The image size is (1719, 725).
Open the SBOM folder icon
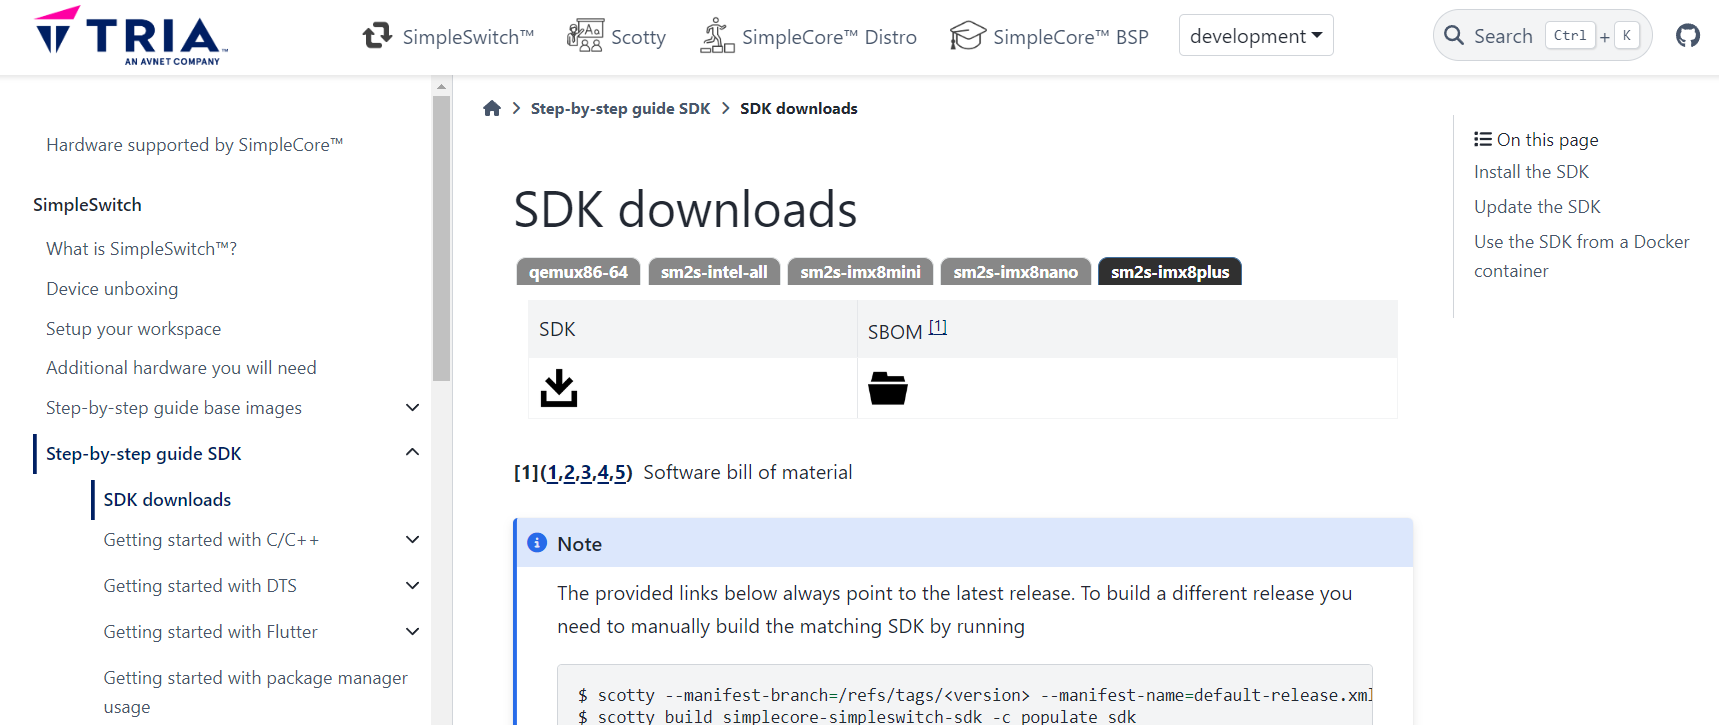(888, 388)
